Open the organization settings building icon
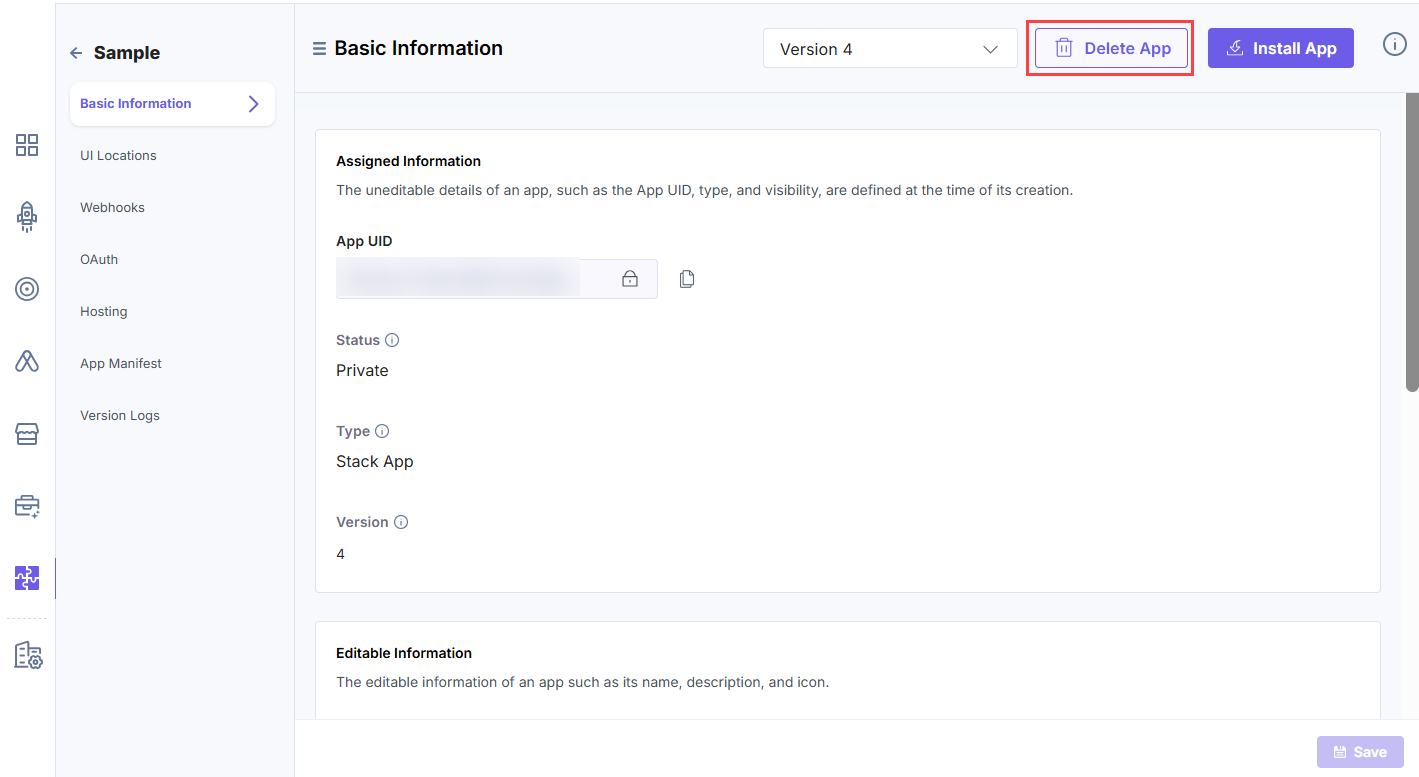 click(x=27, y=655)
